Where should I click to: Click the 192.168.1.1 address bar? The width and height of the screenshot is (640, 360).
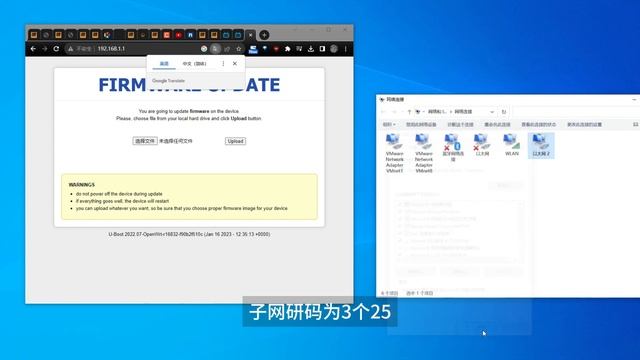tap(155, 49)
